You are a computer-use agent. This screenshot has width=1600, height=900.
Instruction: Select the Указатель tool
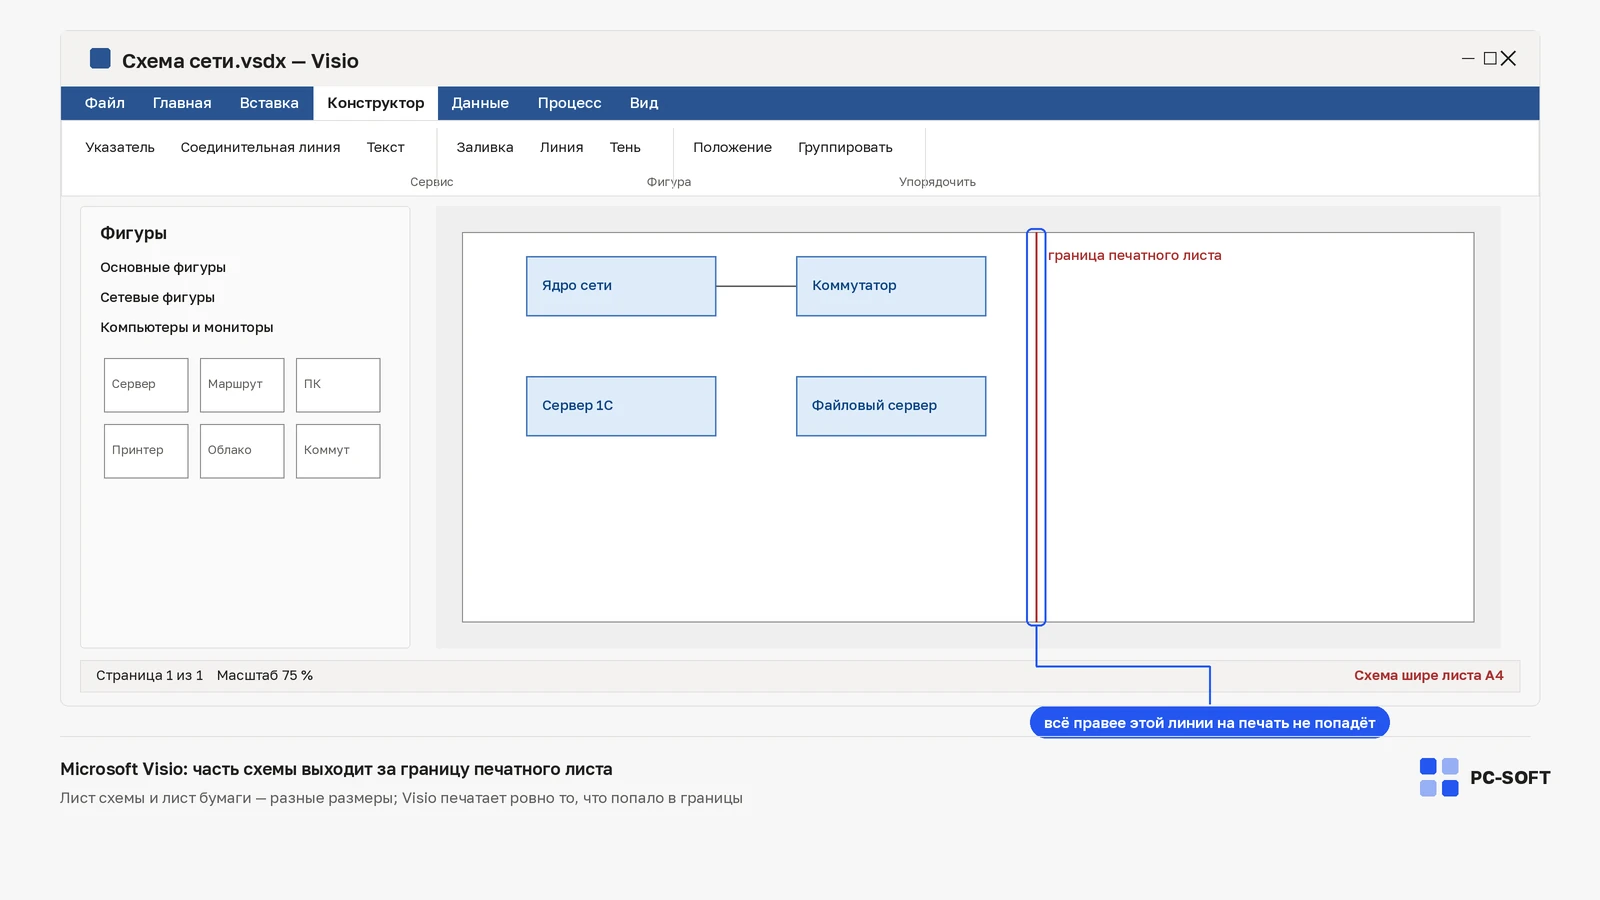[120, 147]
